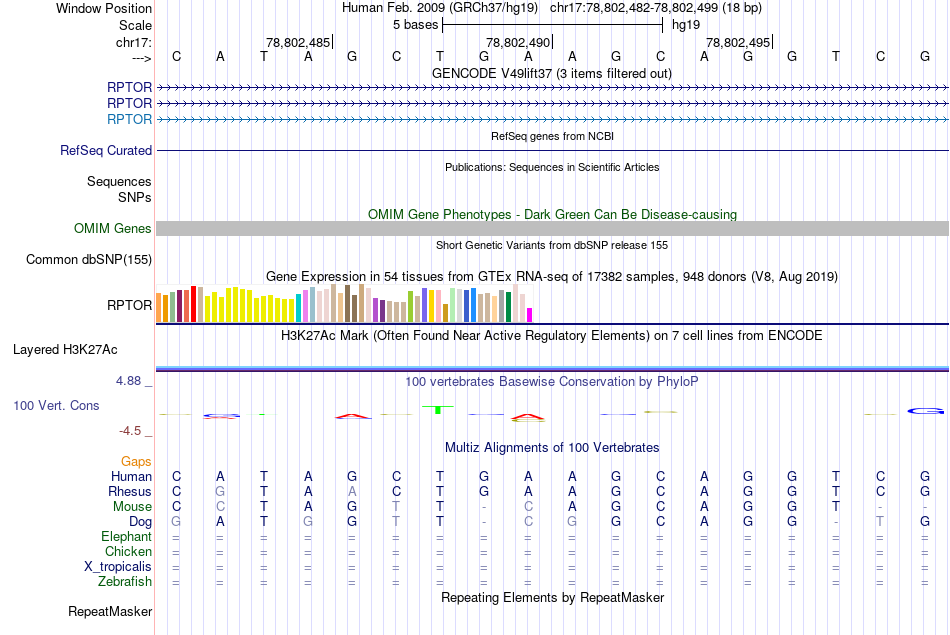
Task: Open Short Genetic Variants from dbSNP release 155 title
Action: click(552, 245)
